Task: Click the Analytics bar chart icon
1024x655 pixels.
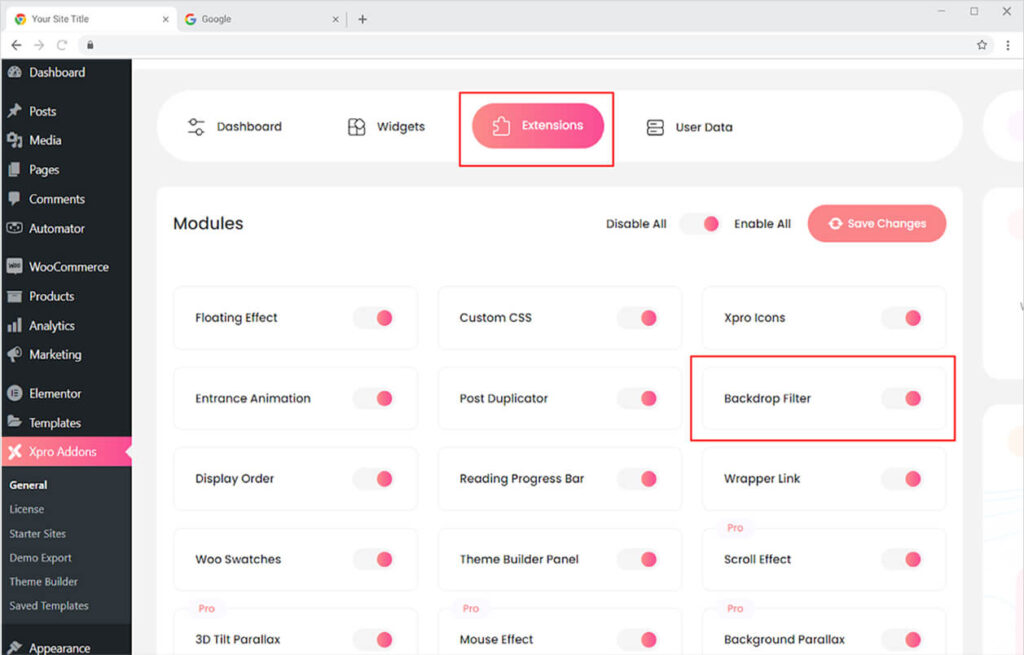Action: click(14, 326)
